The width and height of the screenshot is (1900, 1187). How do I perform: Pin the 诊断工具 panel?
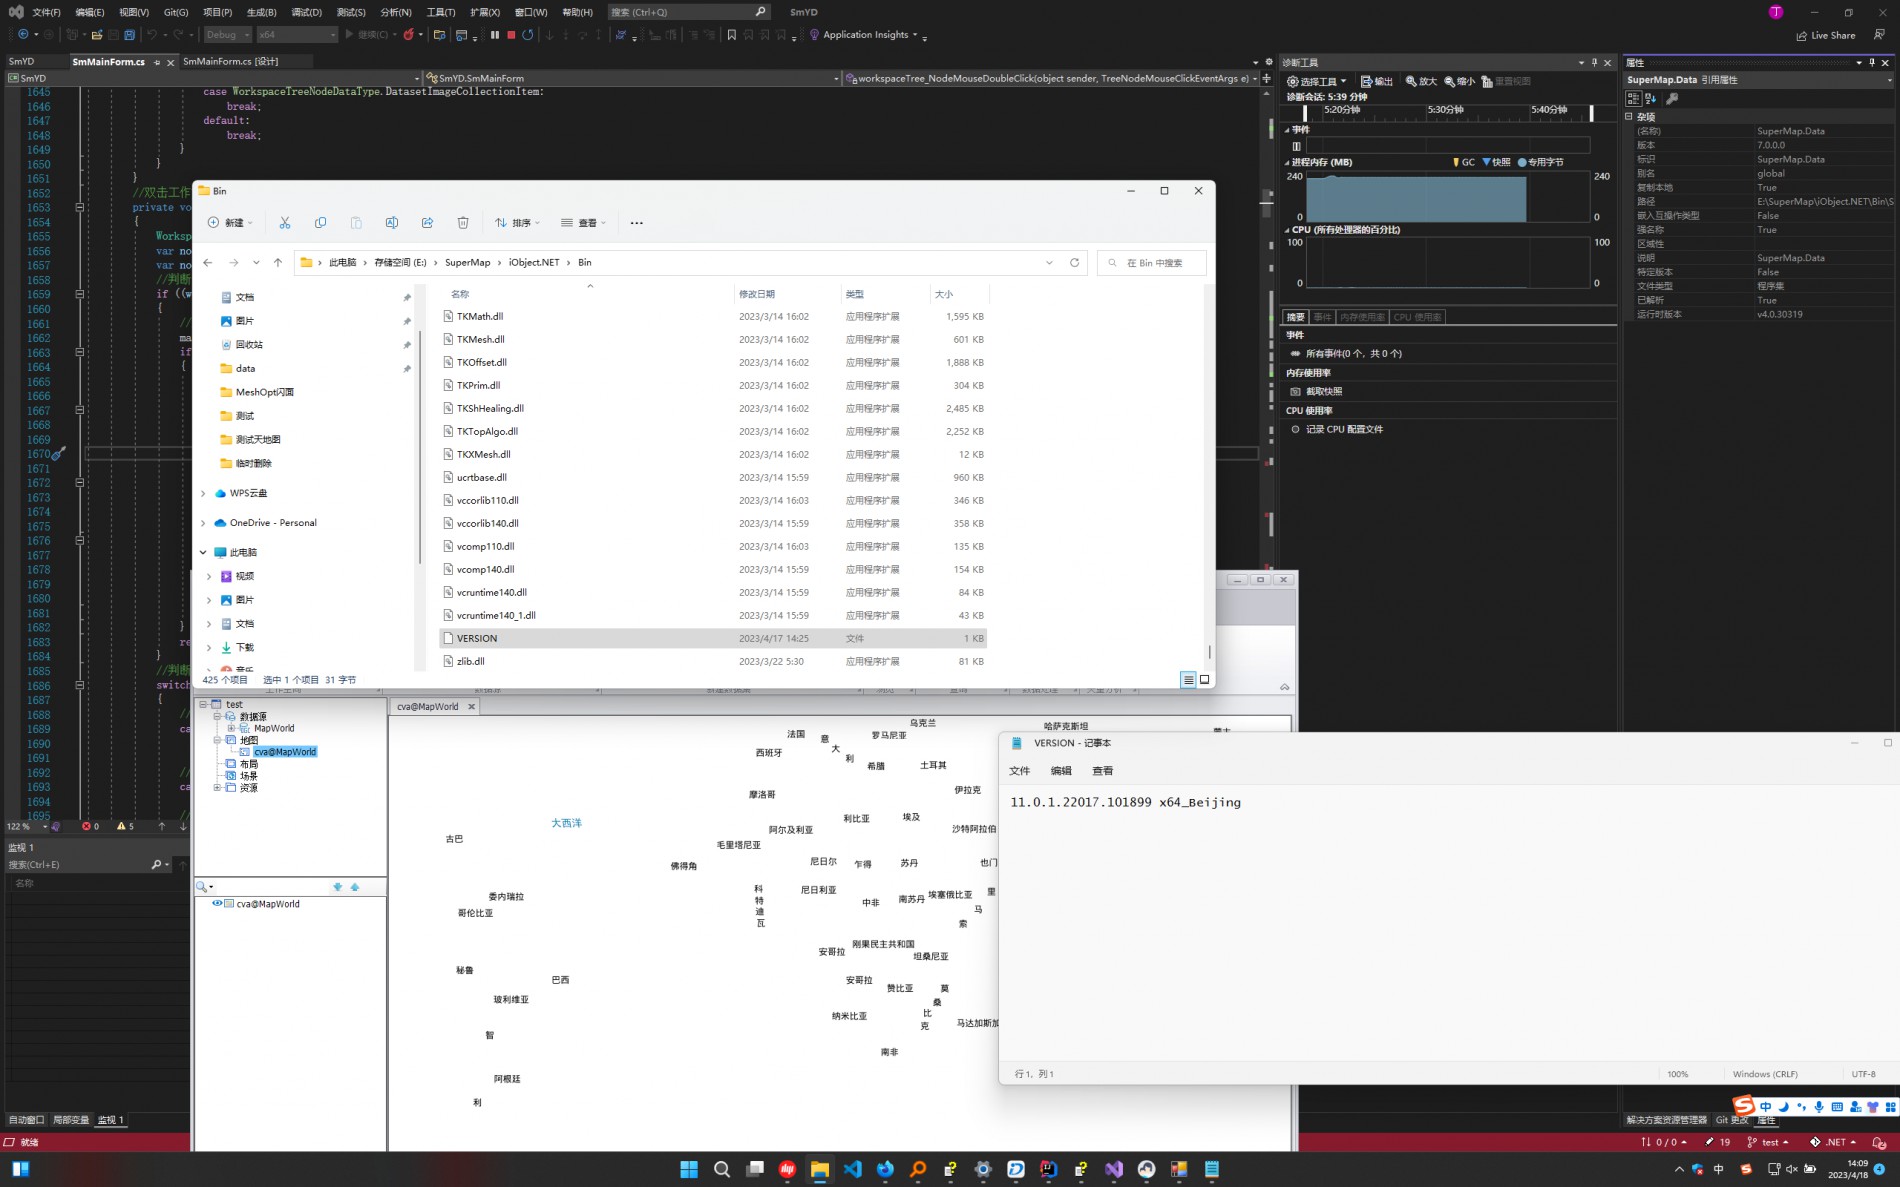[1594, 62]
